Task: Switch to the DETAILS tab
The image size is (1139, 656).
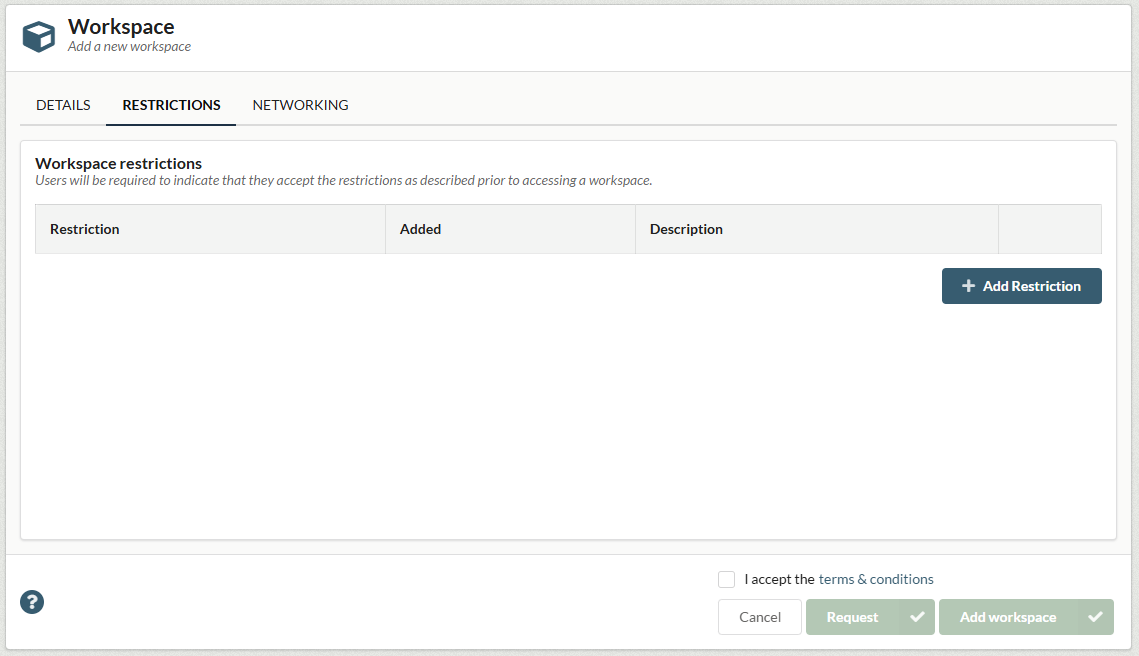Action: [x=63, y=105]
